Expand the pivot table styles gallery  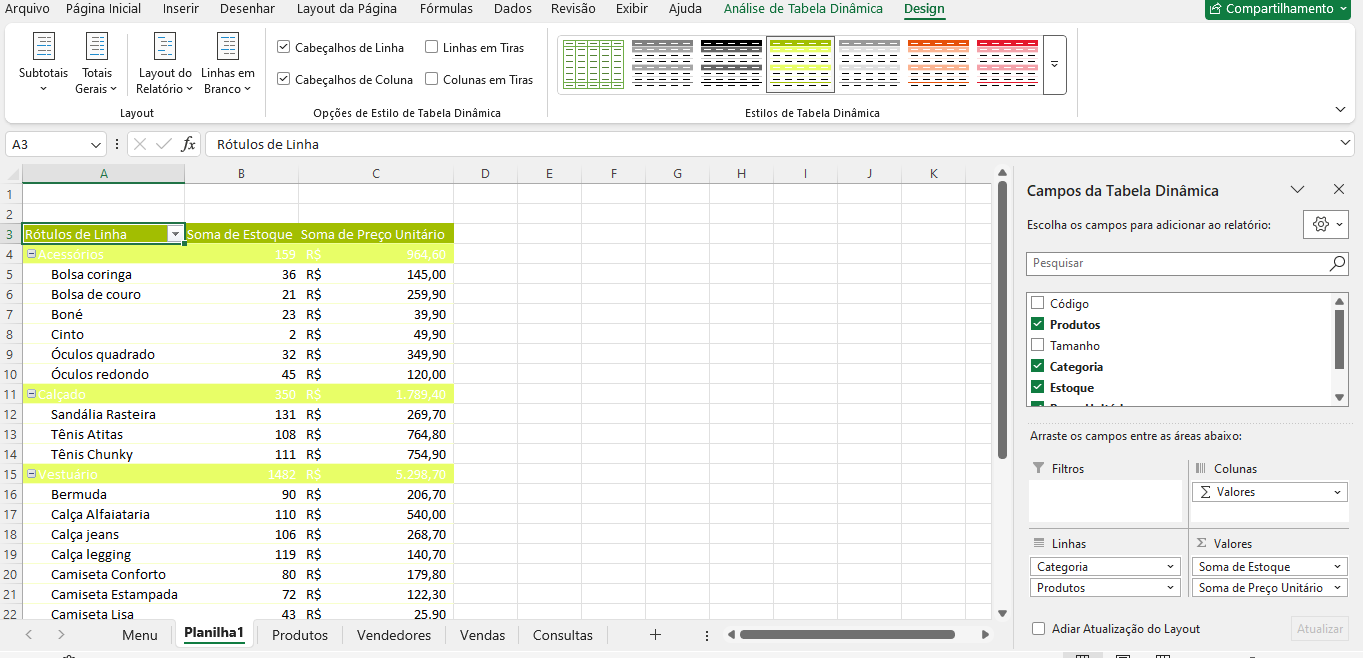point(1054,65)
